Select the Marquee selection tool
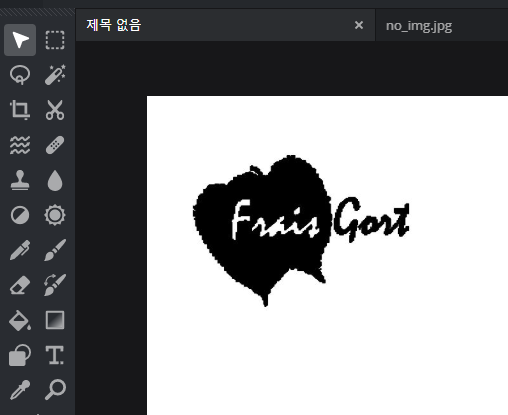Screen dimensions: 508x415 [x=55, y=40]
